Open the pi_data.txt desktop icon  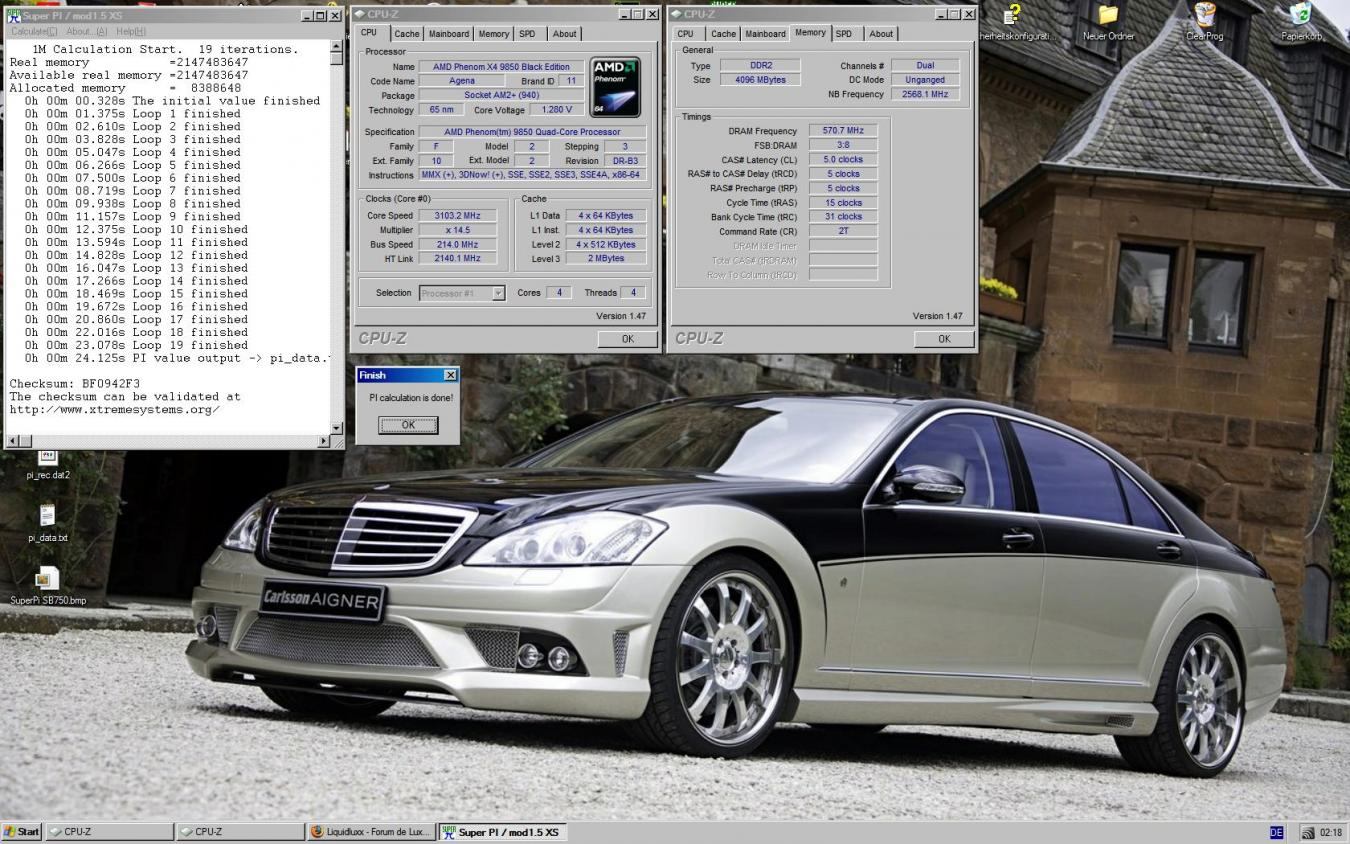(x=47, y=523)
